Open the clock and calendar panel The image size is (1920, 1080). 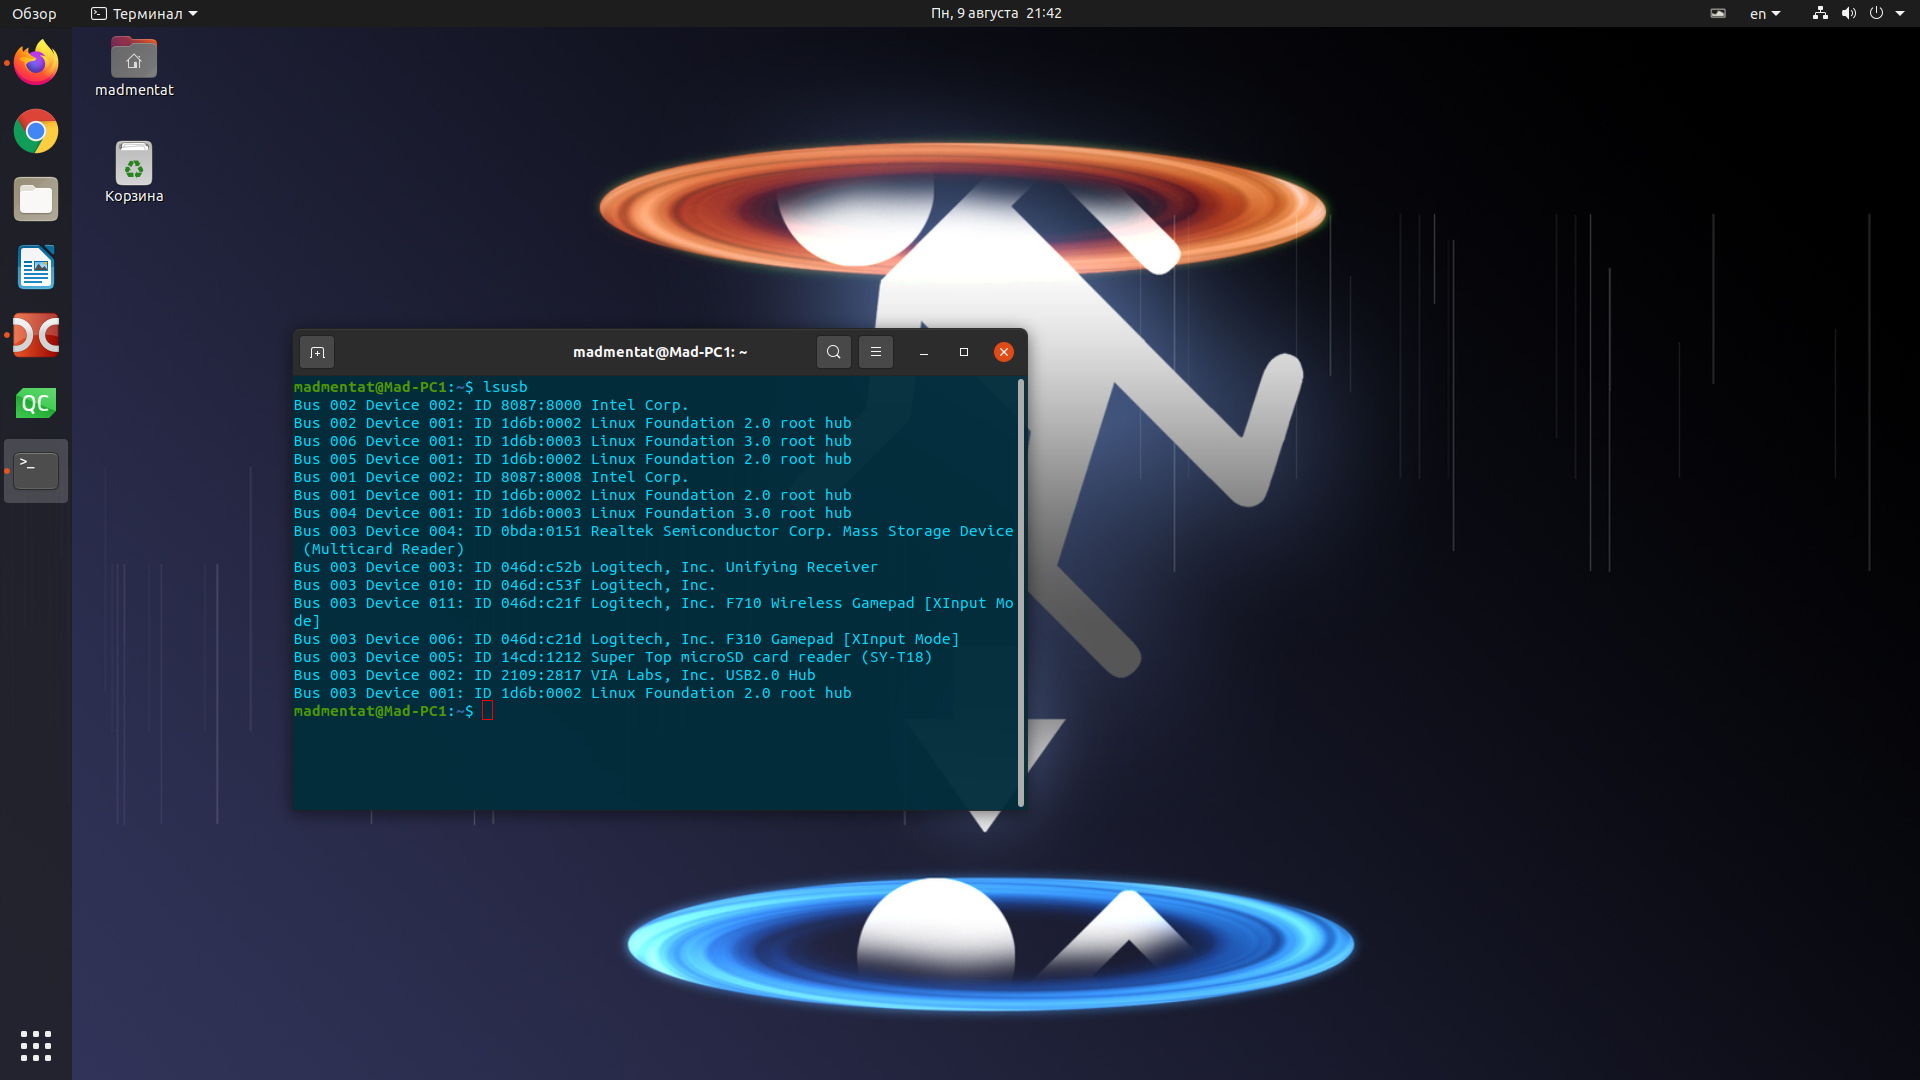pos(996,13)
